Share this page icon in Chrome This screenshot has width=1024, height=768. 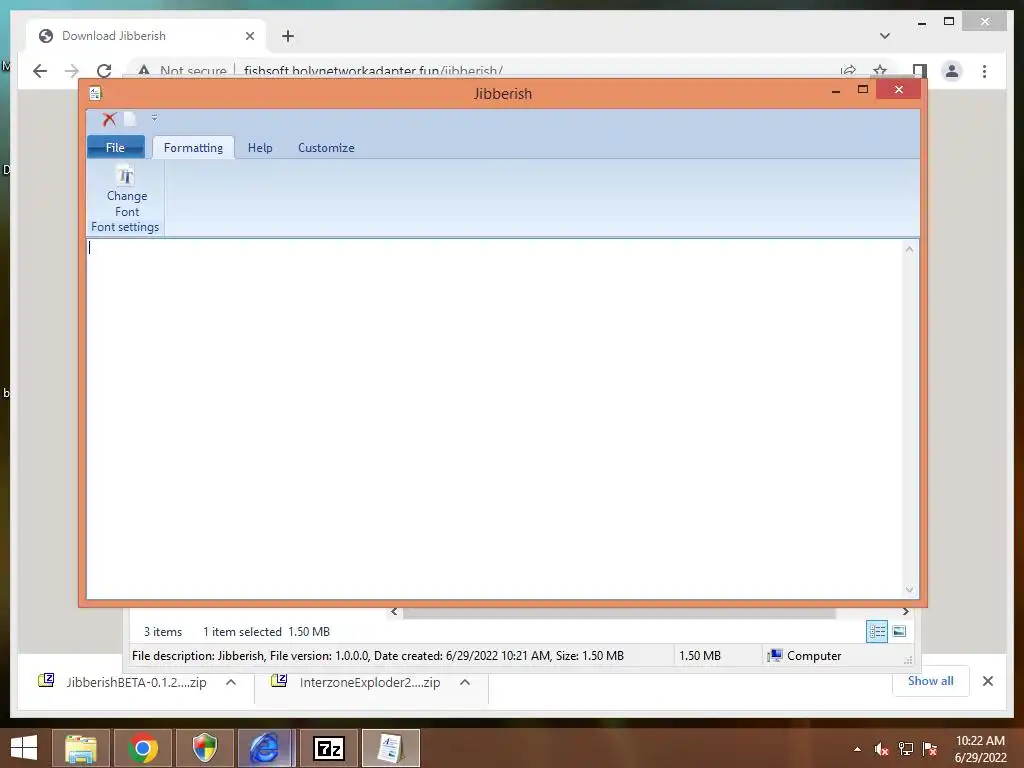click(x=848, y=71)
